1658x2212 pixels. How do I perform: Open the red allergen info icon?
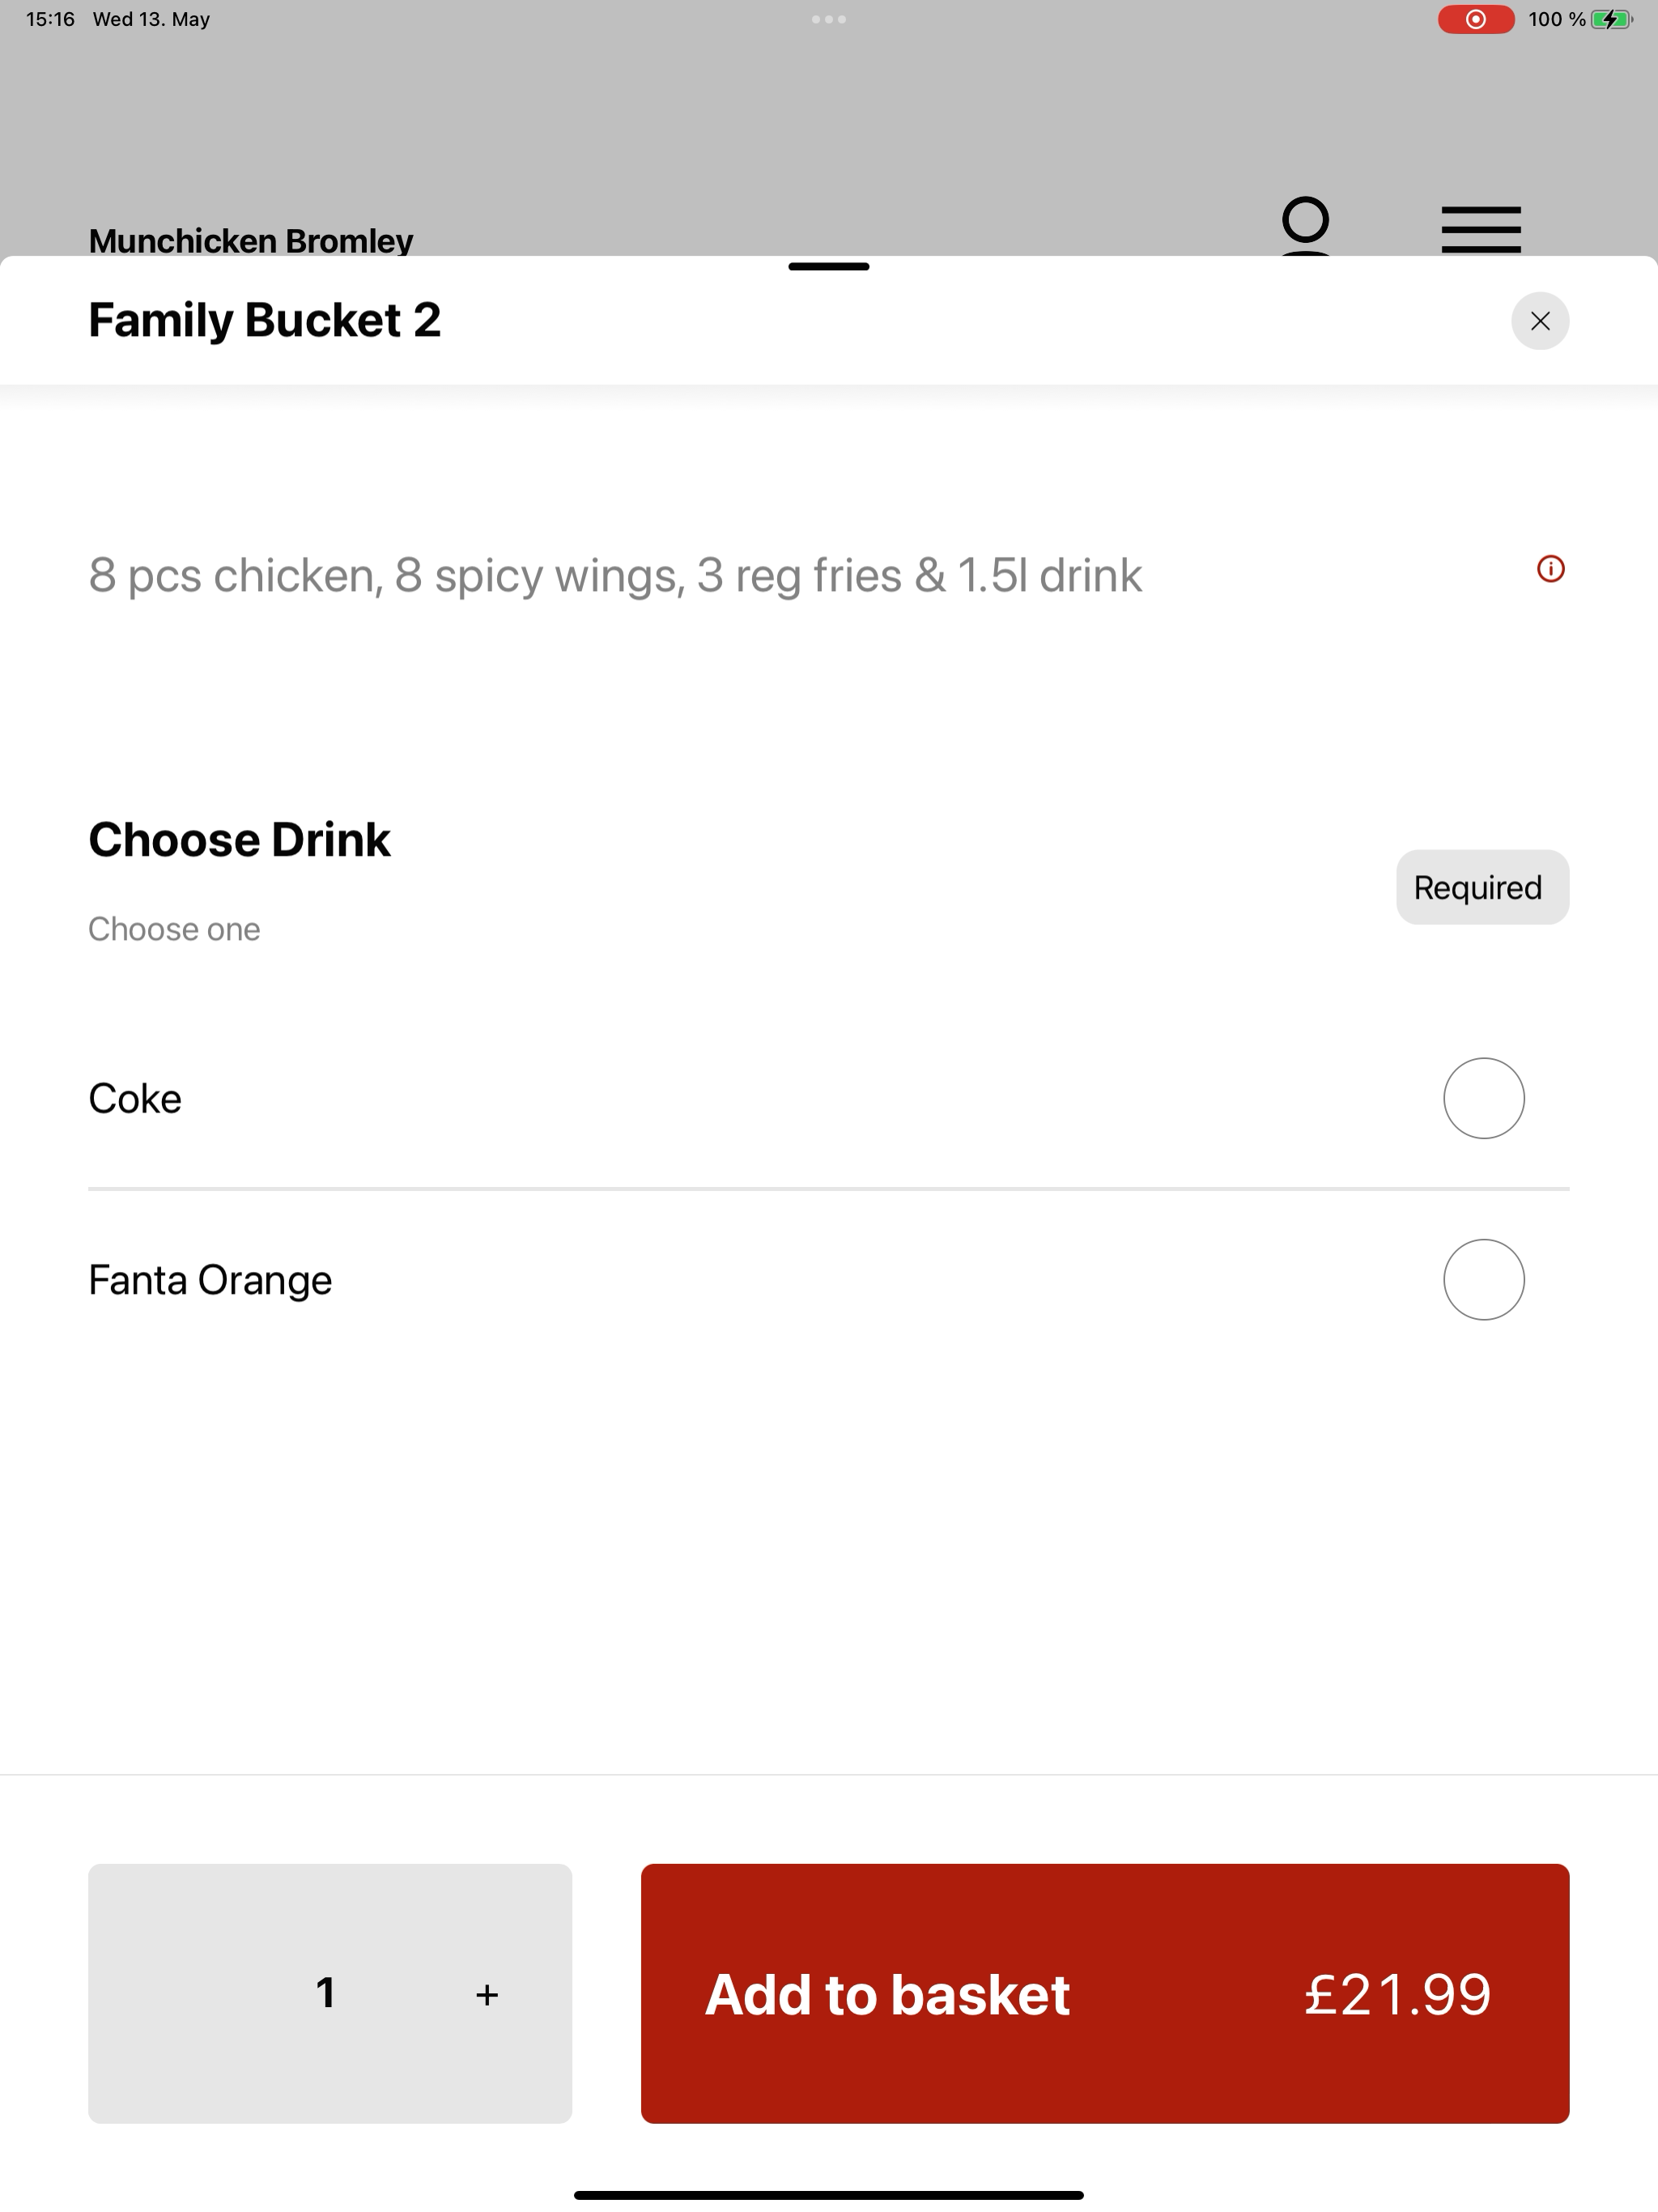[x=1550, y=569]
